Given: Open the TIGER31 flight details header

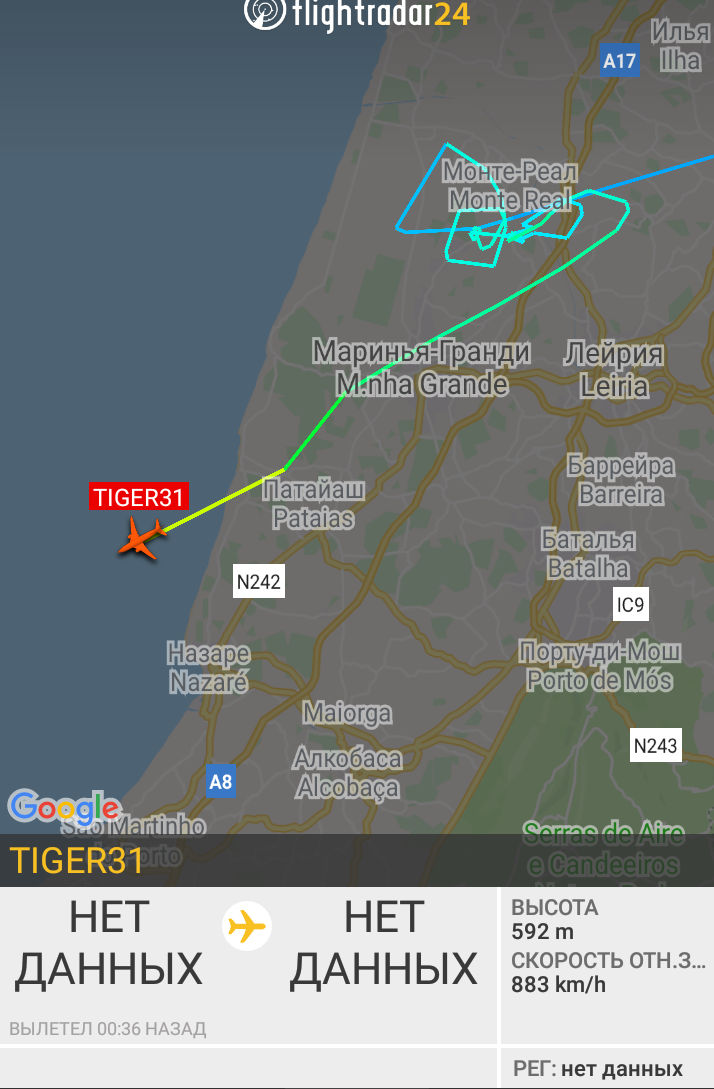Looking at the screenshot, I should tap(357, 860).
